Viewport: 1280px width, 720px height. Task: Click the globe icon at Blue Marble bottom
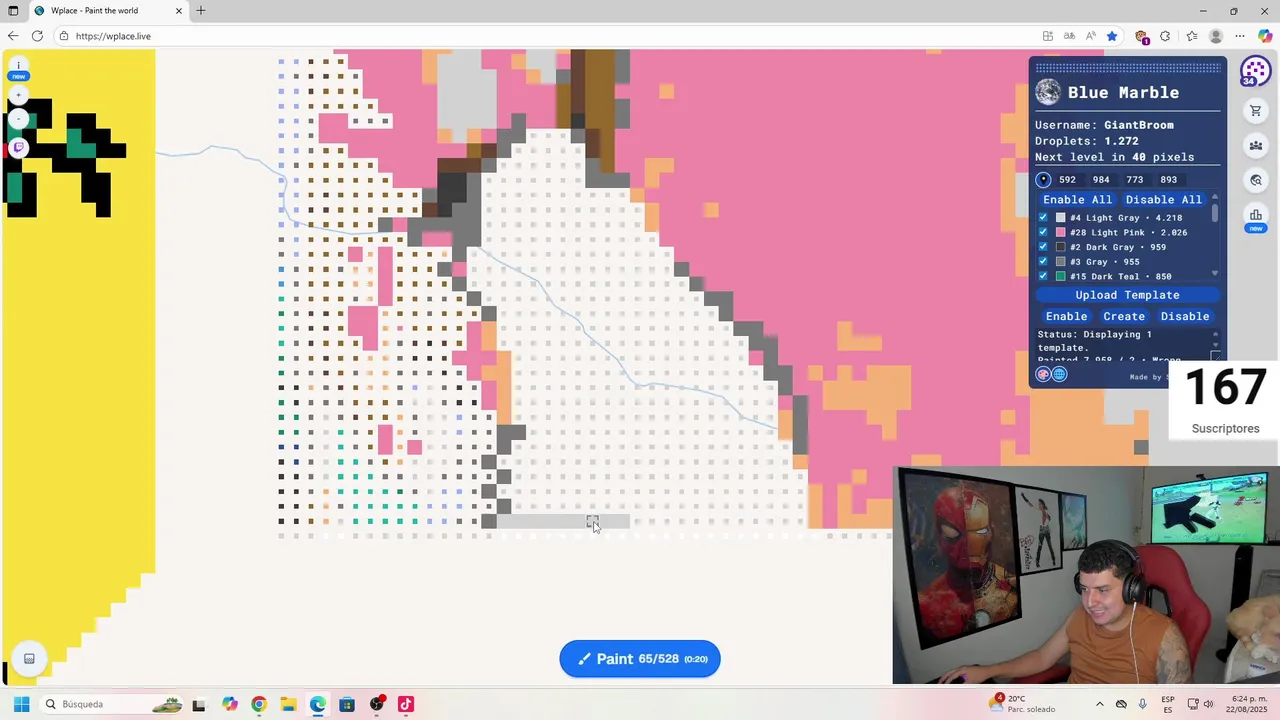coord(1059,374)
